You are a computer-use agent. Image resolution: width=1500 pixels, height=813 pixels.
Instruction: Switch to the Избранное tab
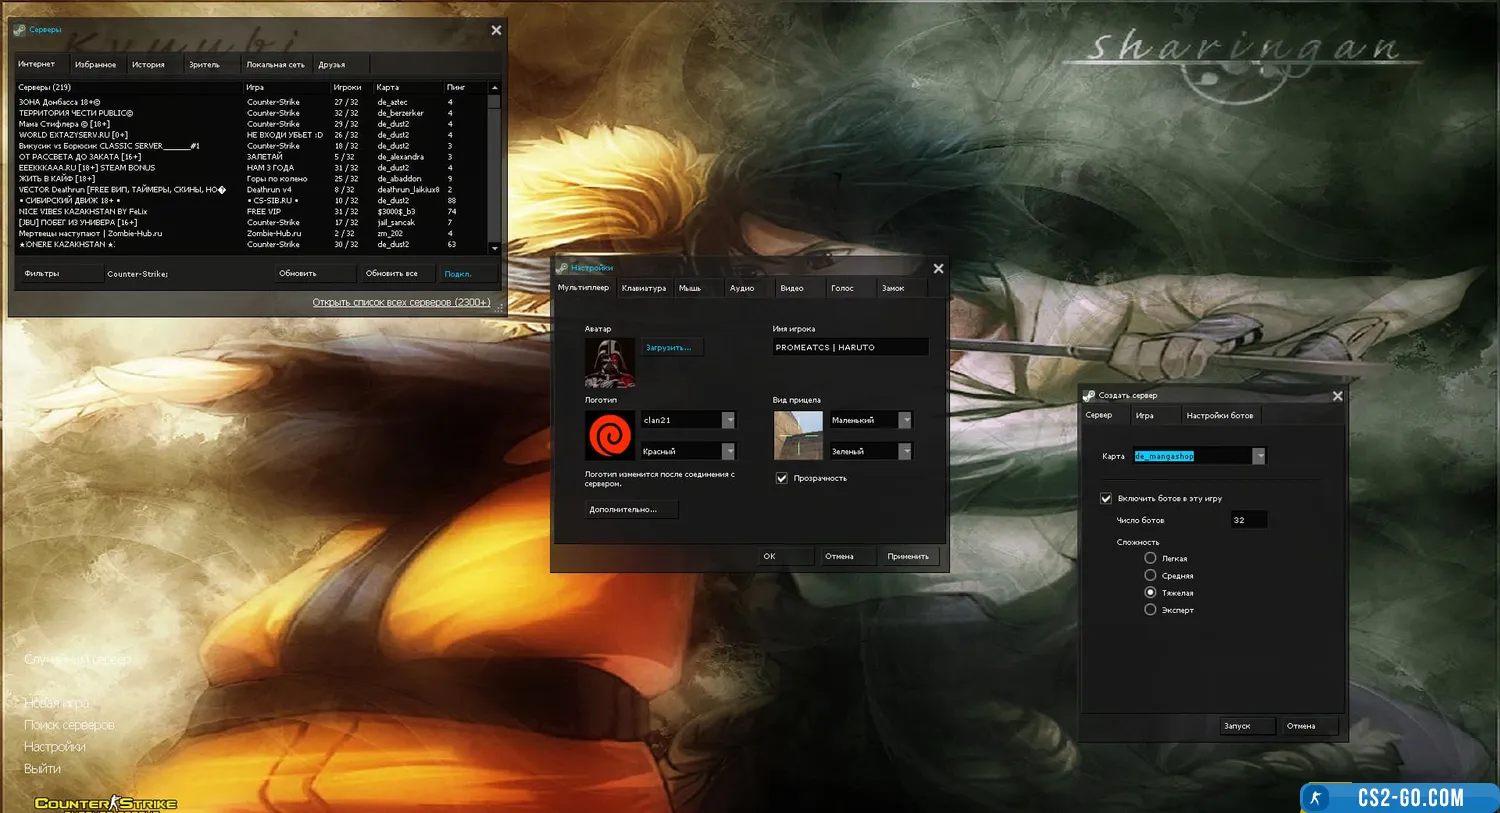[x=96, y=64]
